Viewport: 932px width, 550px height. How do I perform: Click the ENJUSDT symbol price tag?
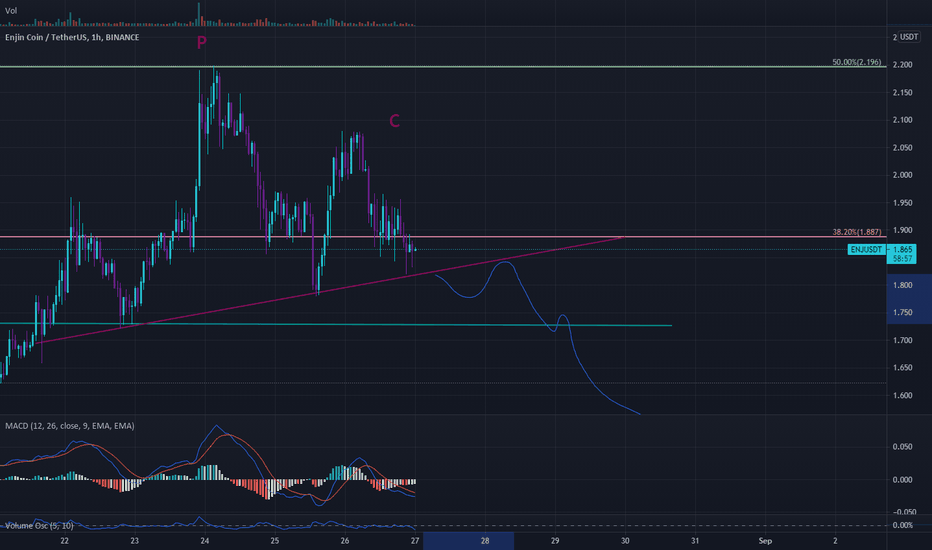pos(866,250)
